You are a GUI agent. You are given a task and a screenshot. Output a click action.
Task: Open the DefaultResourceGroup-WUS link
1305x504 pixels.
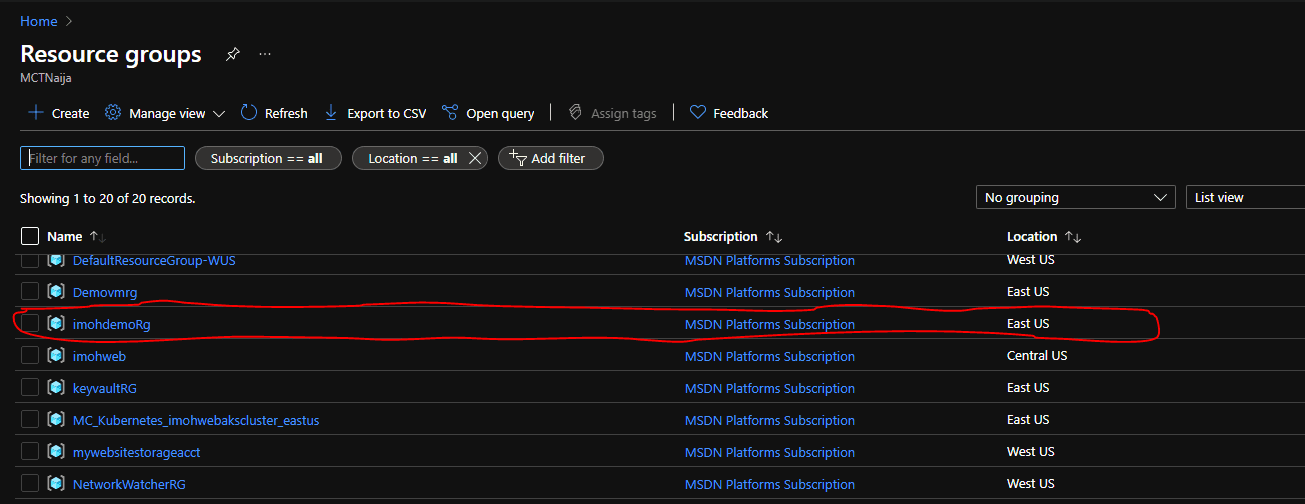(x=154, y=260)
